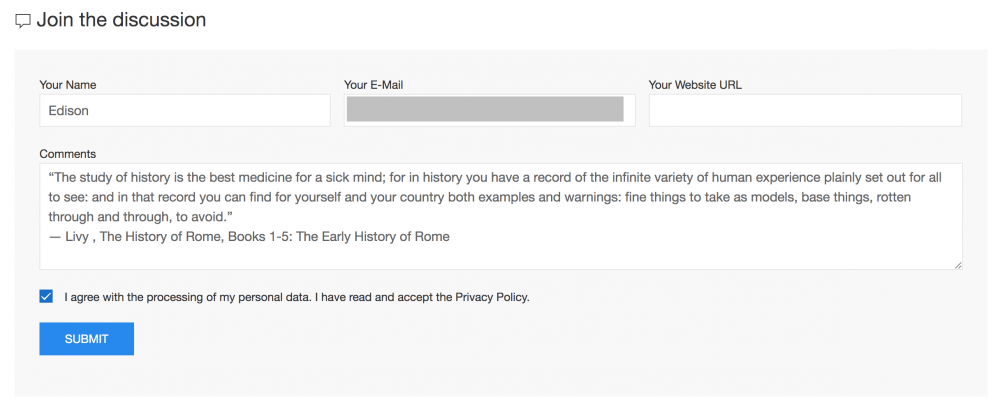This screenshot has width=1000, height=408.
Task: Click the speech bubble icon beside the heading
Action: coord(23,21)
